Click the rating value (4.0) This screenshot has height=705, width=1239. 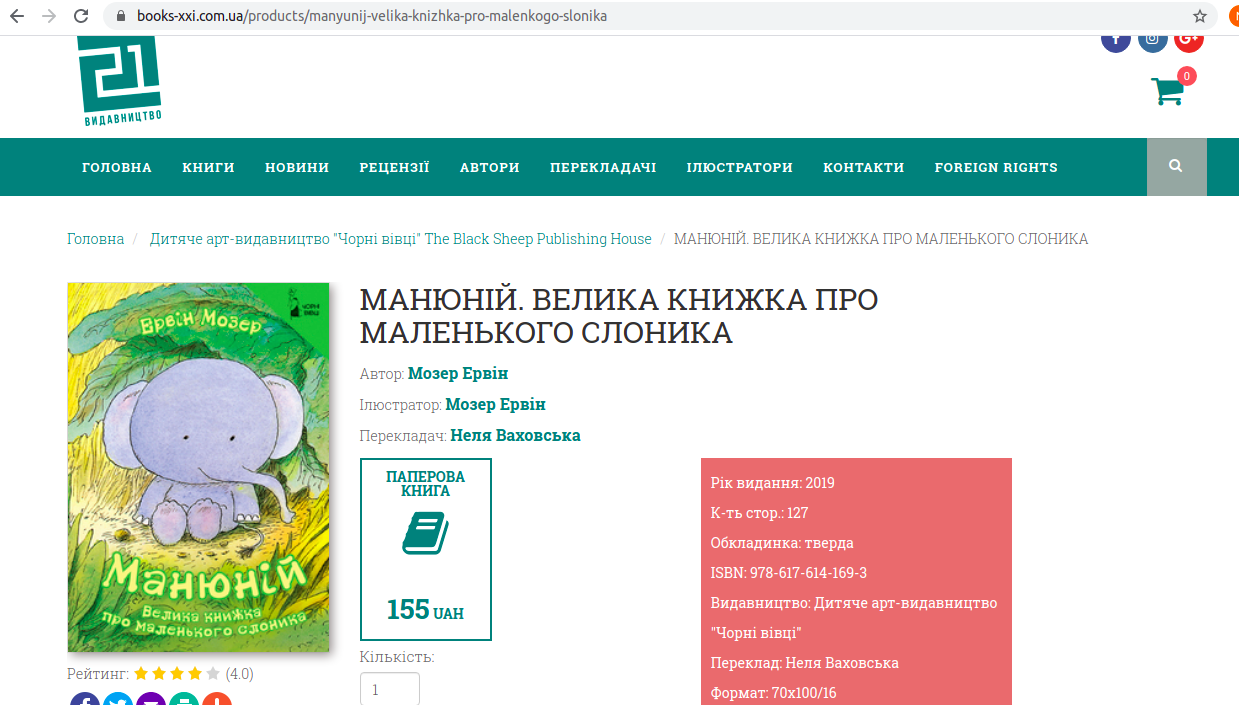(240, 674)
